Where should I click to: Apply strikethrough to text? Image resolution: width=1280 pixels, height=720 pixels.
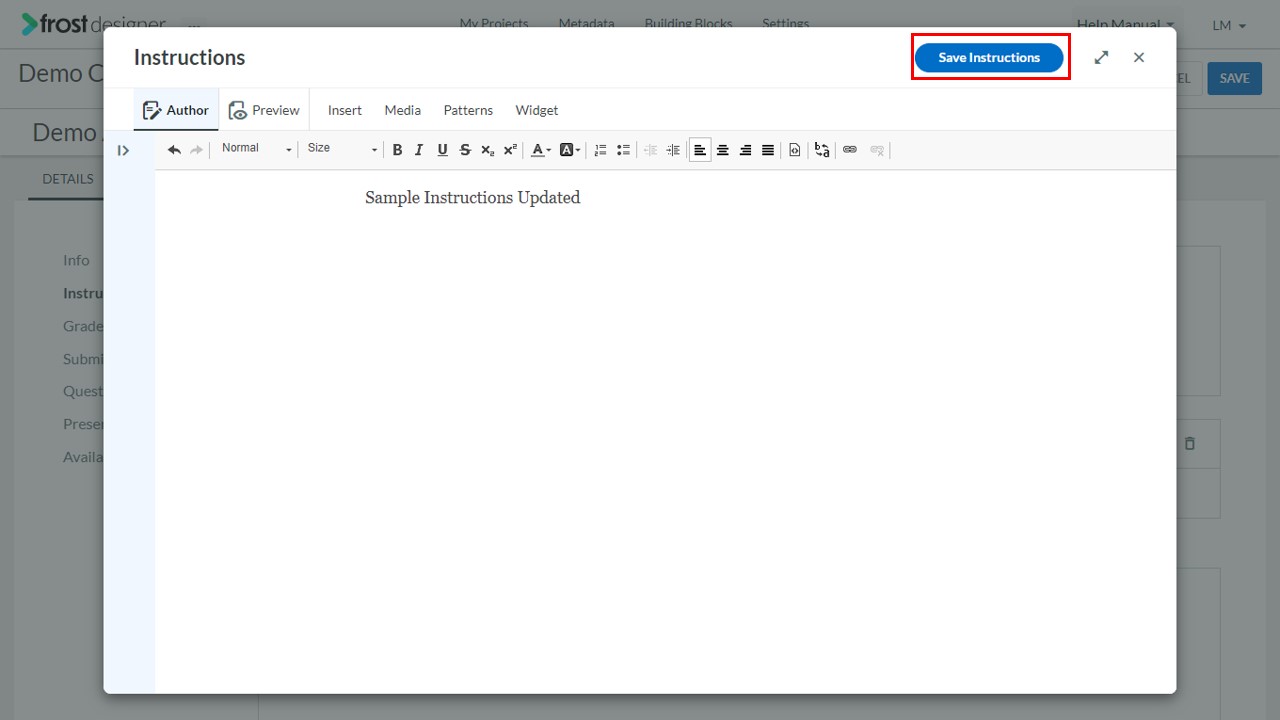coord(465,150)
